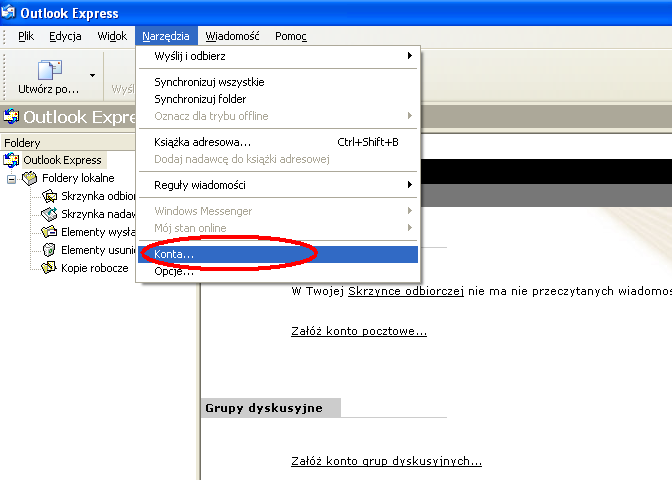Click the Outlook Express title bar icon

(x=9, y=12)
